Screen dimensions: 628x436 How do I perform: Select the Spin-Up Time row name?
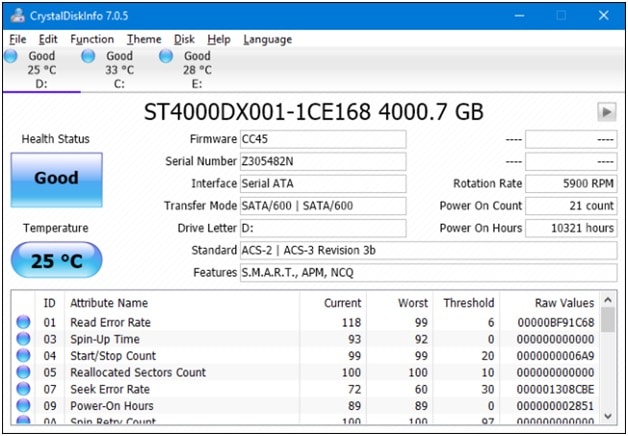point(105,339)
